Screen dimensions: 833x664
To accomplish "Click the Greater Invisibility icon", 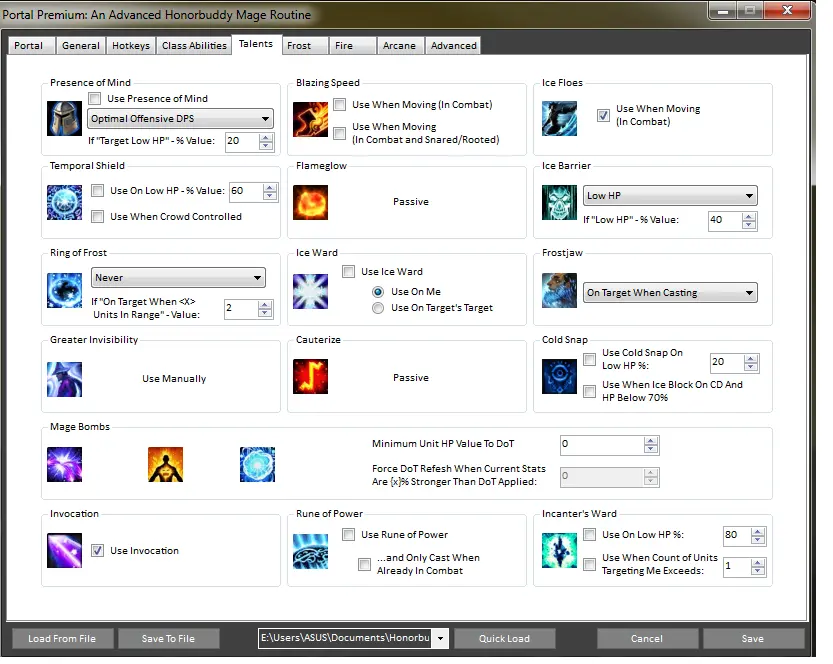I will (64, 379).
